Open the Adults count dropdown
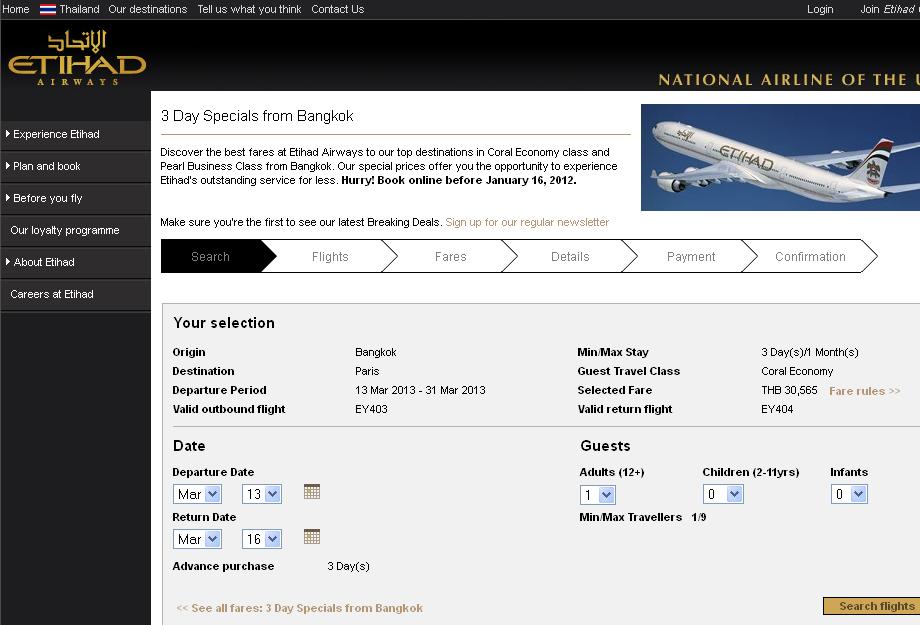The height and width of the screenshot is (625, 920). click(597, 495)
